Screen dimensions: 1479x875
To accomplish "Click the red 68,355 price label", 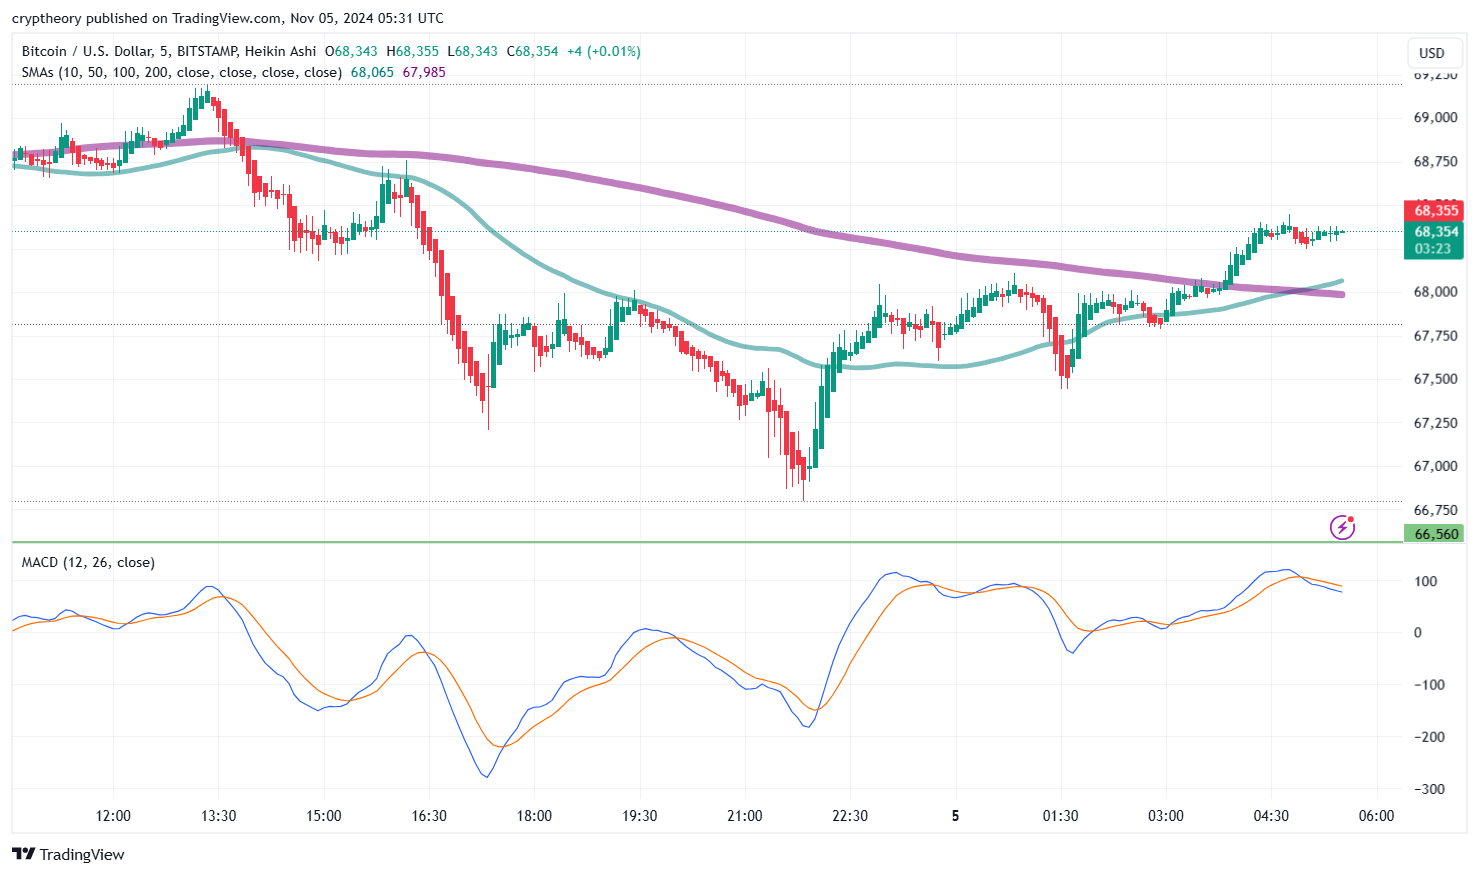I will click(1435, 211).
